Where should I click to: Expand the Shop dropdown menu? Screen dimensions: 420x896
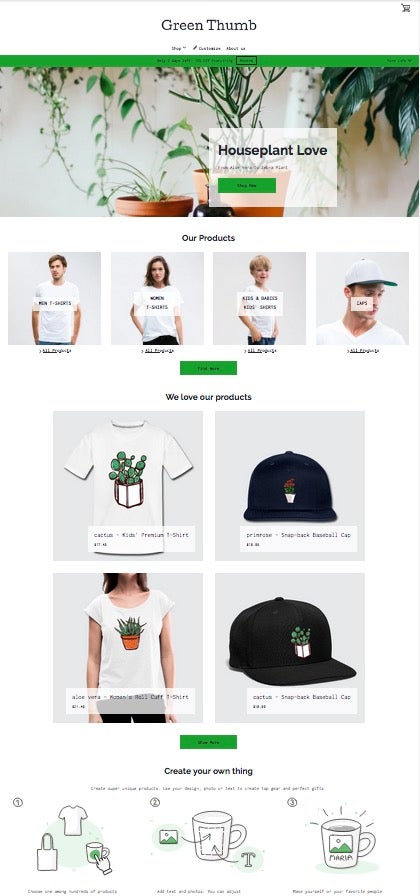tap(179, 48)
